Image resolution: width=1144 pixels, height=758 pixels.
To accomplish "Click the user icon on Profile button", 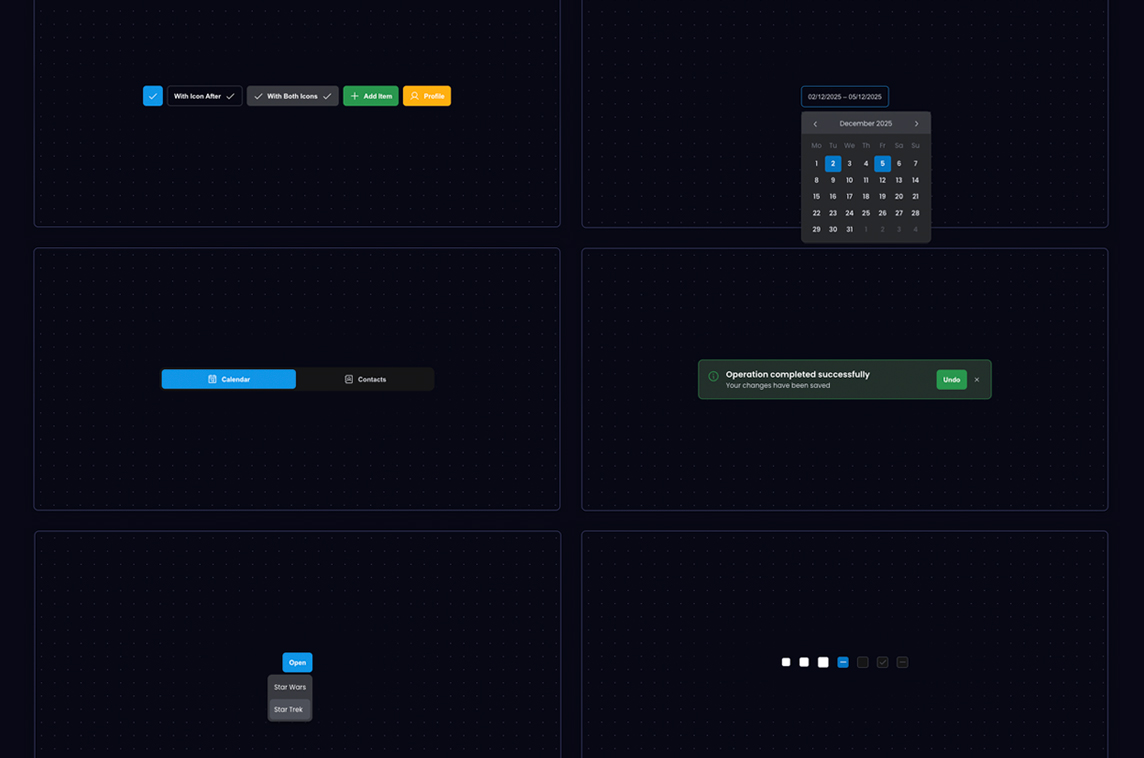I will coord(415,96).
